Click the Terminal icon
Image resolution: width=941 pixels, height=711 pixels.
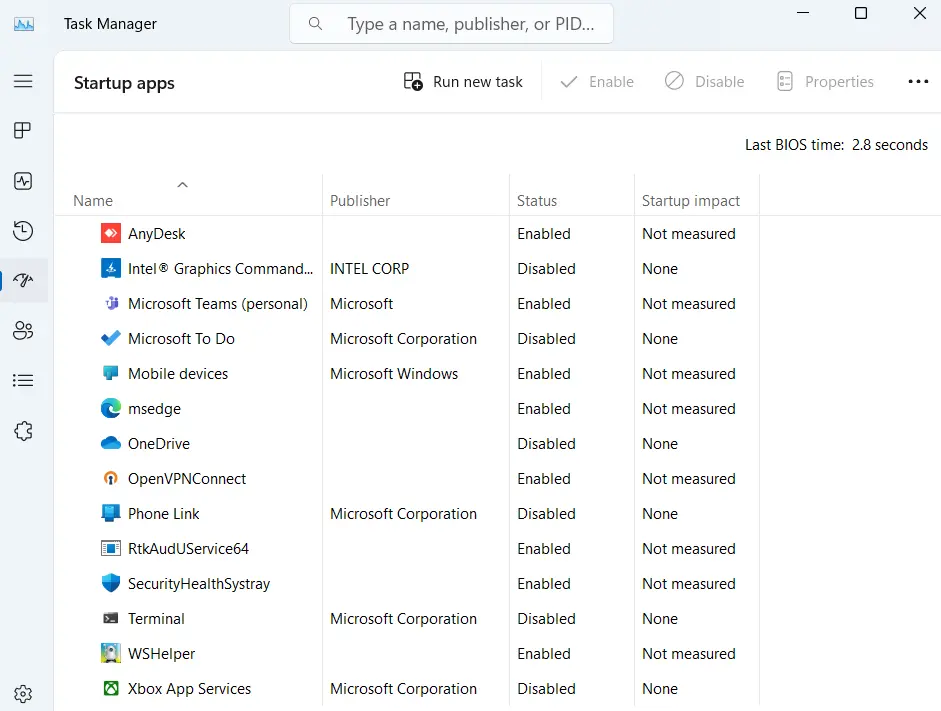(x=110, y=618)
